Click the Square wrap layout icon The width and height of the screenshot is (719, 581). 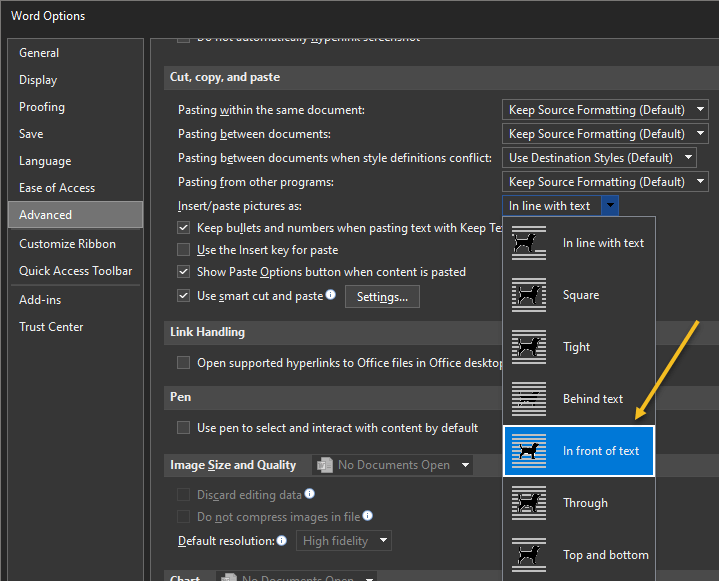(529, 295)
